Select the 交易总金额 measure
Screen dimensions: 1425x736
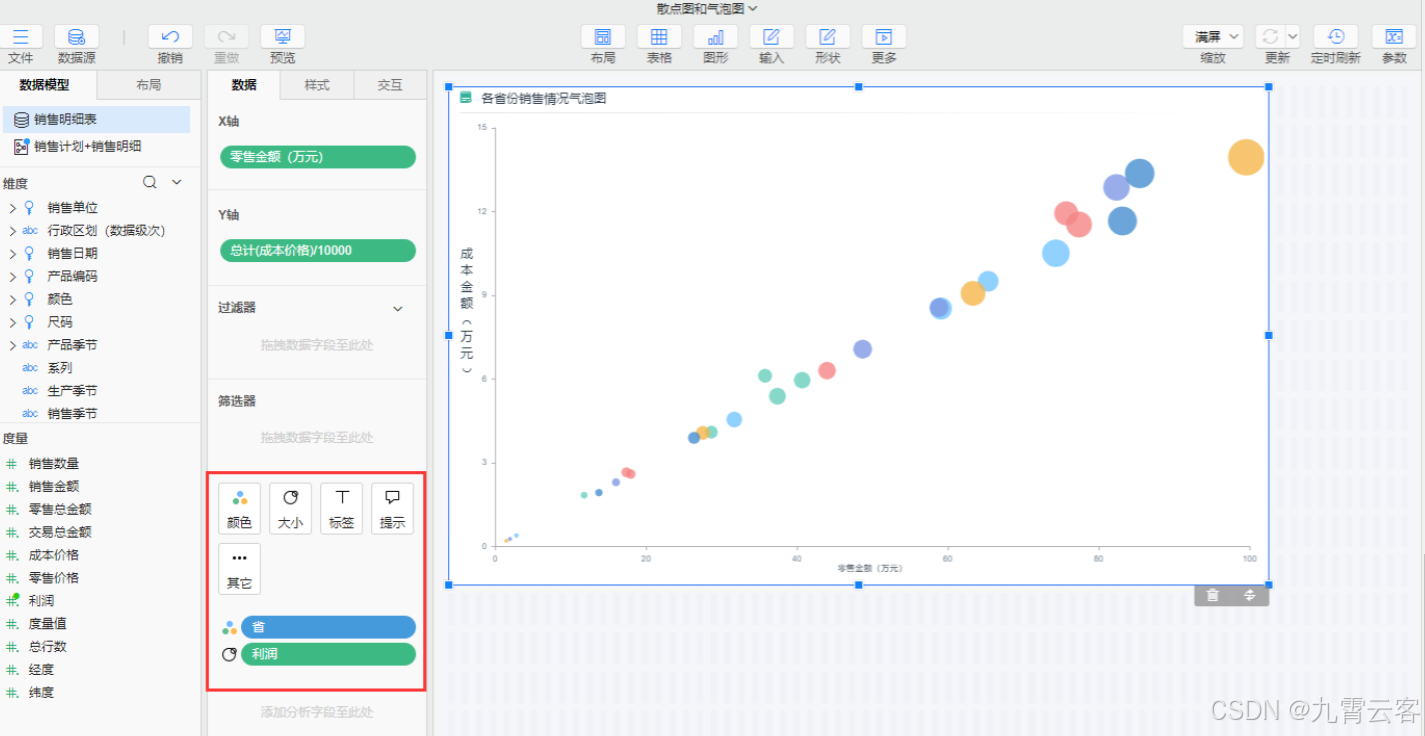point(60,533)
